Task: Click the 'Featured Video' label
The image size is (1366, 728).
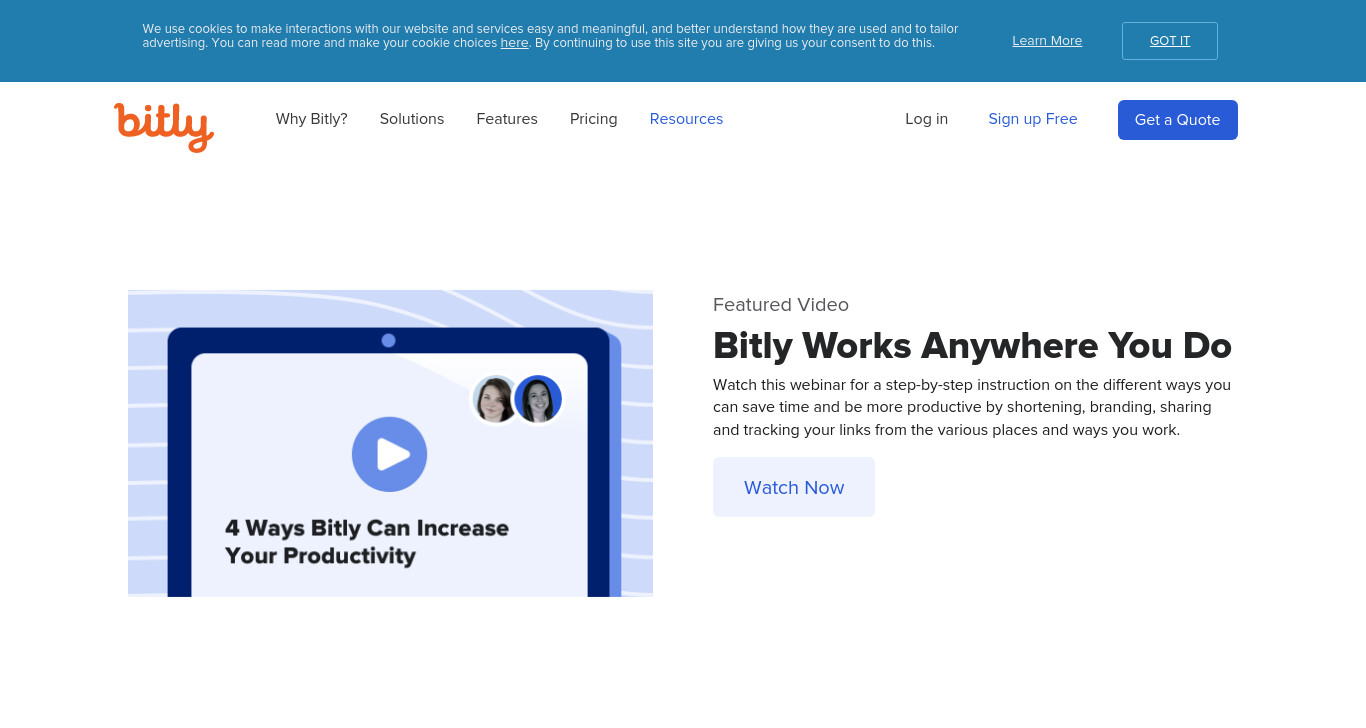Action: pos(781,305)
